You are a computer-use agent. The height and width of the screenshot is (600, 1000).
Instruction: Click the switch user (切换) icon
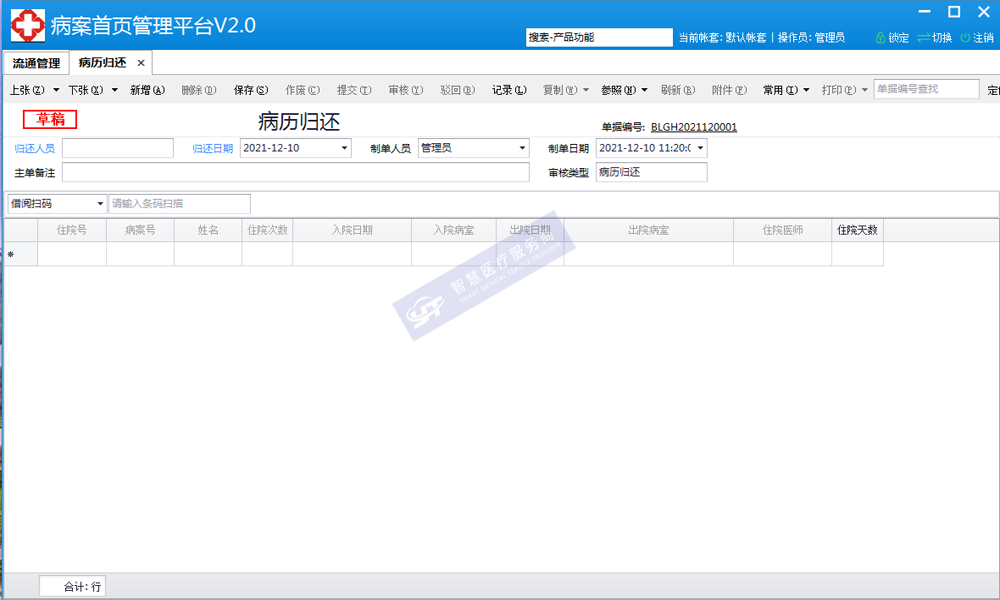923,38
